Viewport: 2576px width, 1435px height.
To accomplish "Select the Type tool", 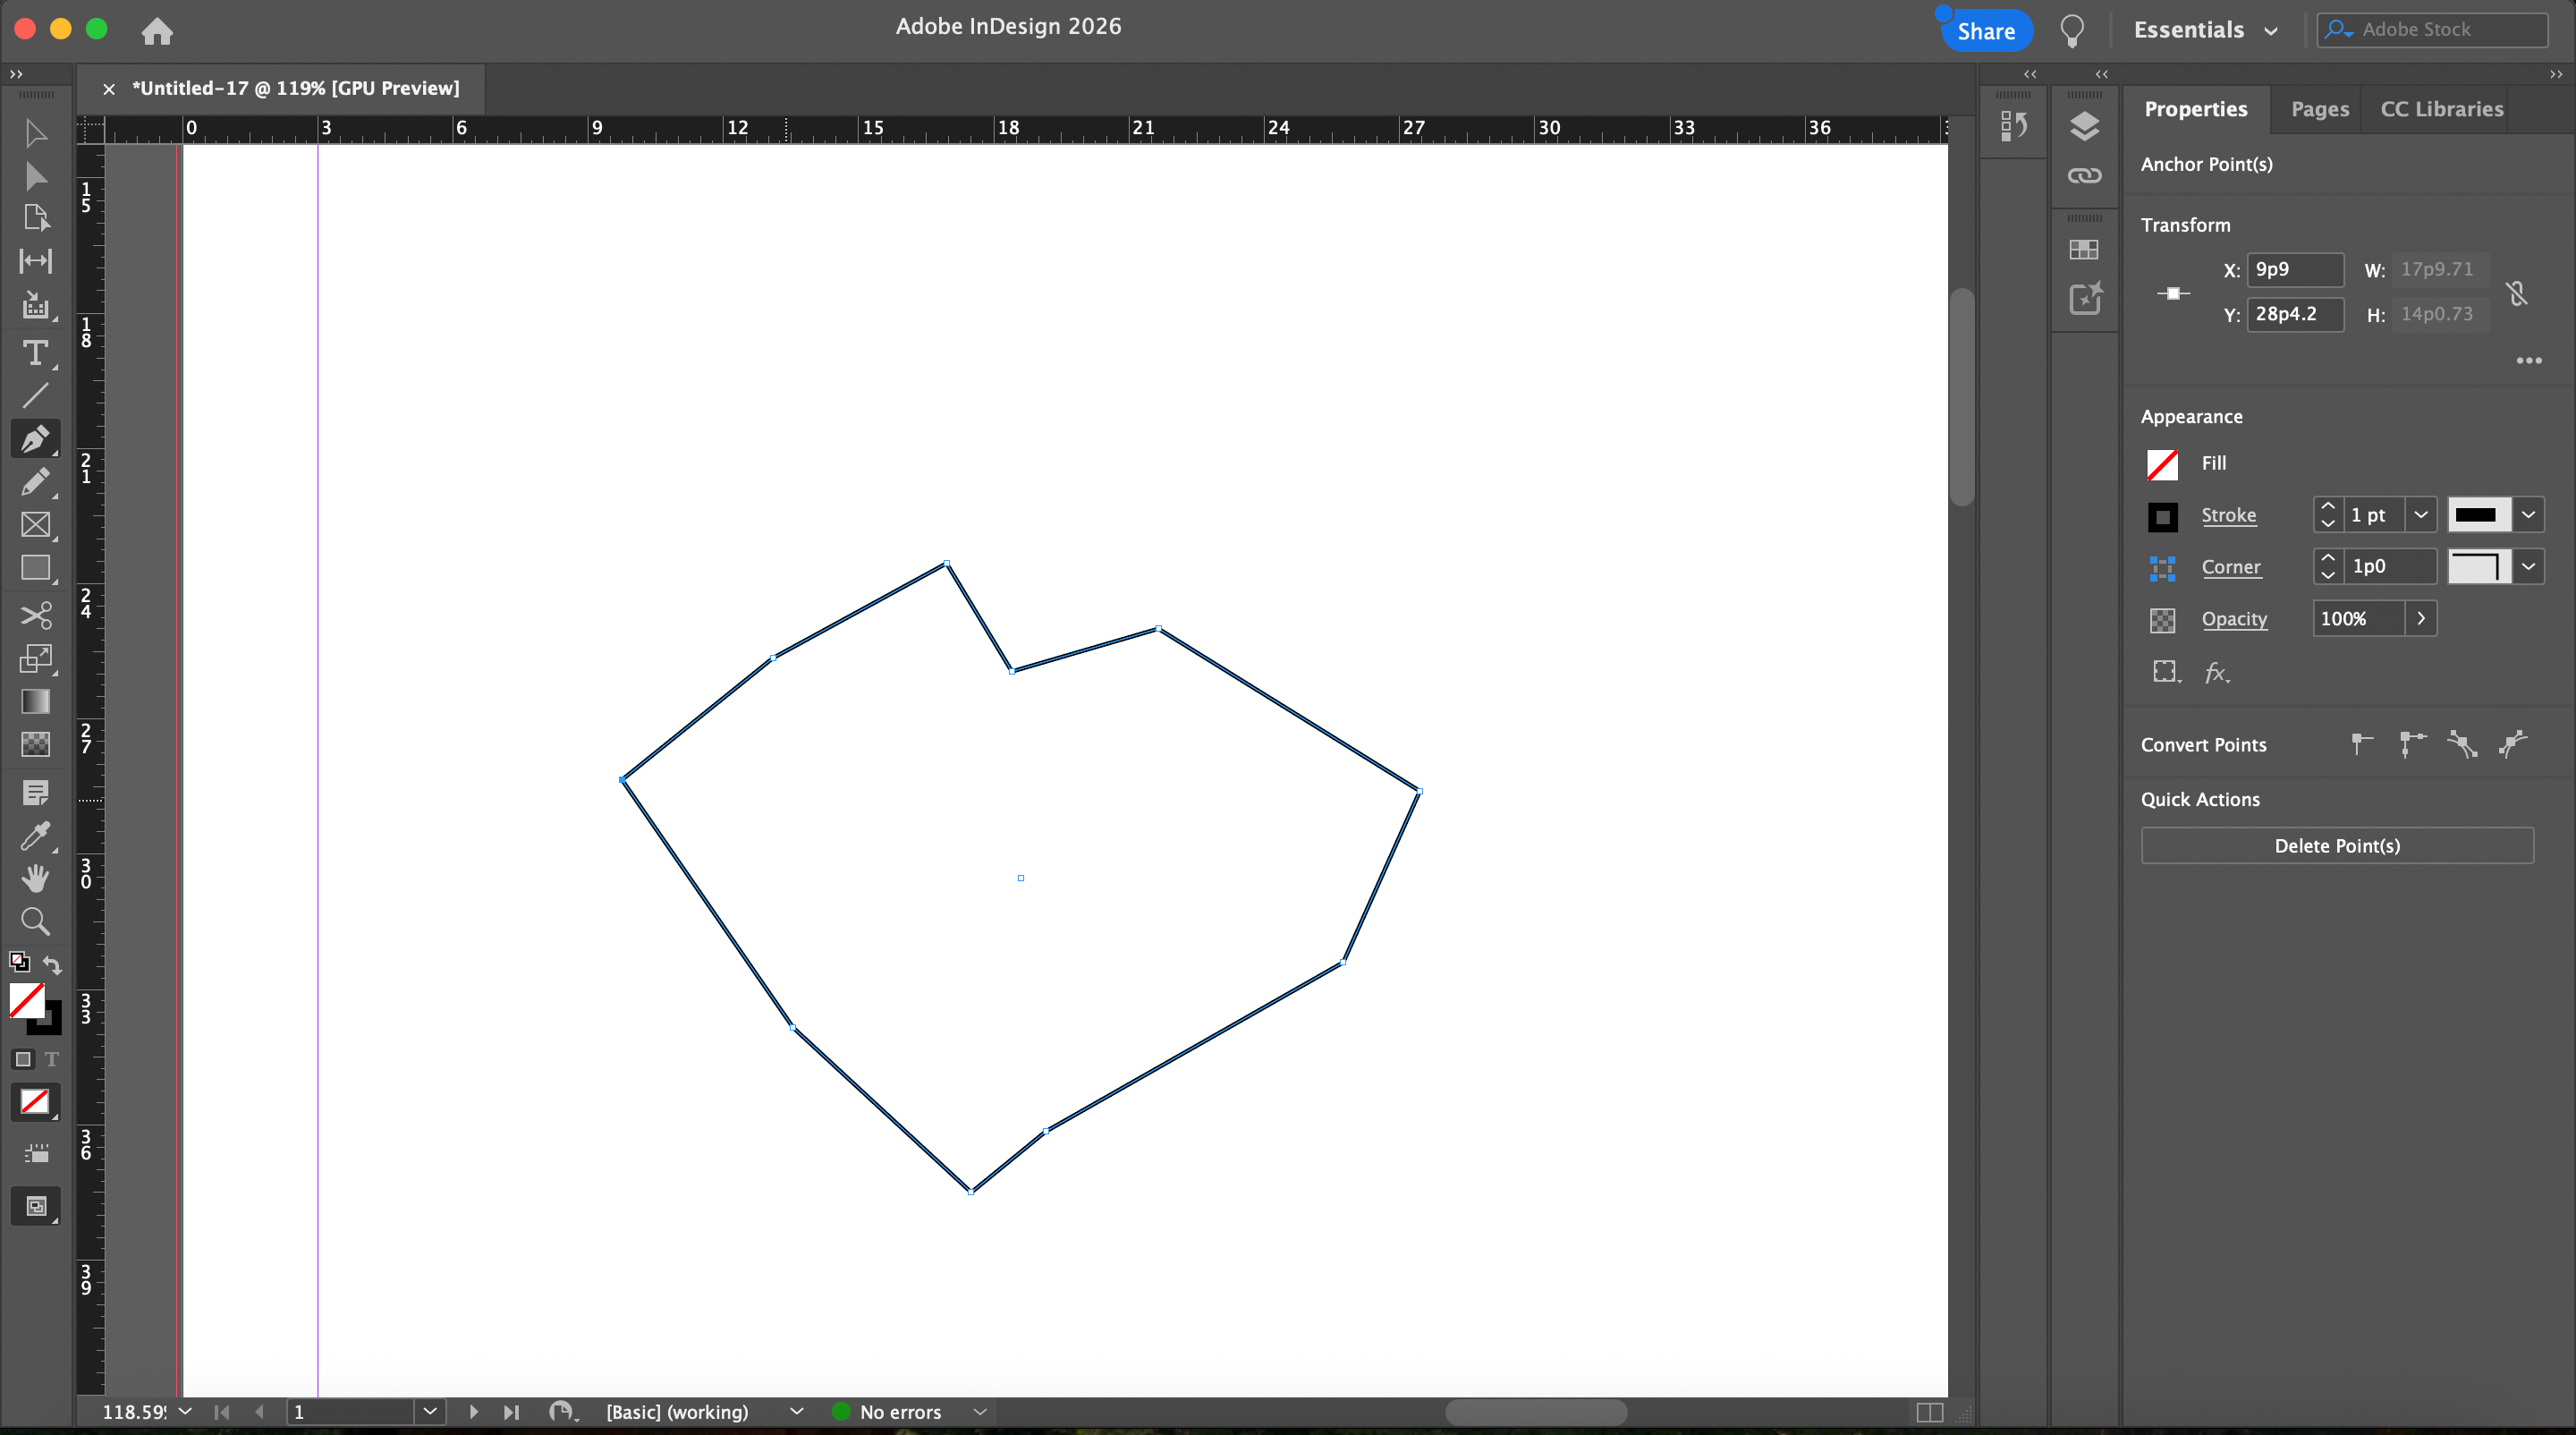I will click(x=35, y=353).
